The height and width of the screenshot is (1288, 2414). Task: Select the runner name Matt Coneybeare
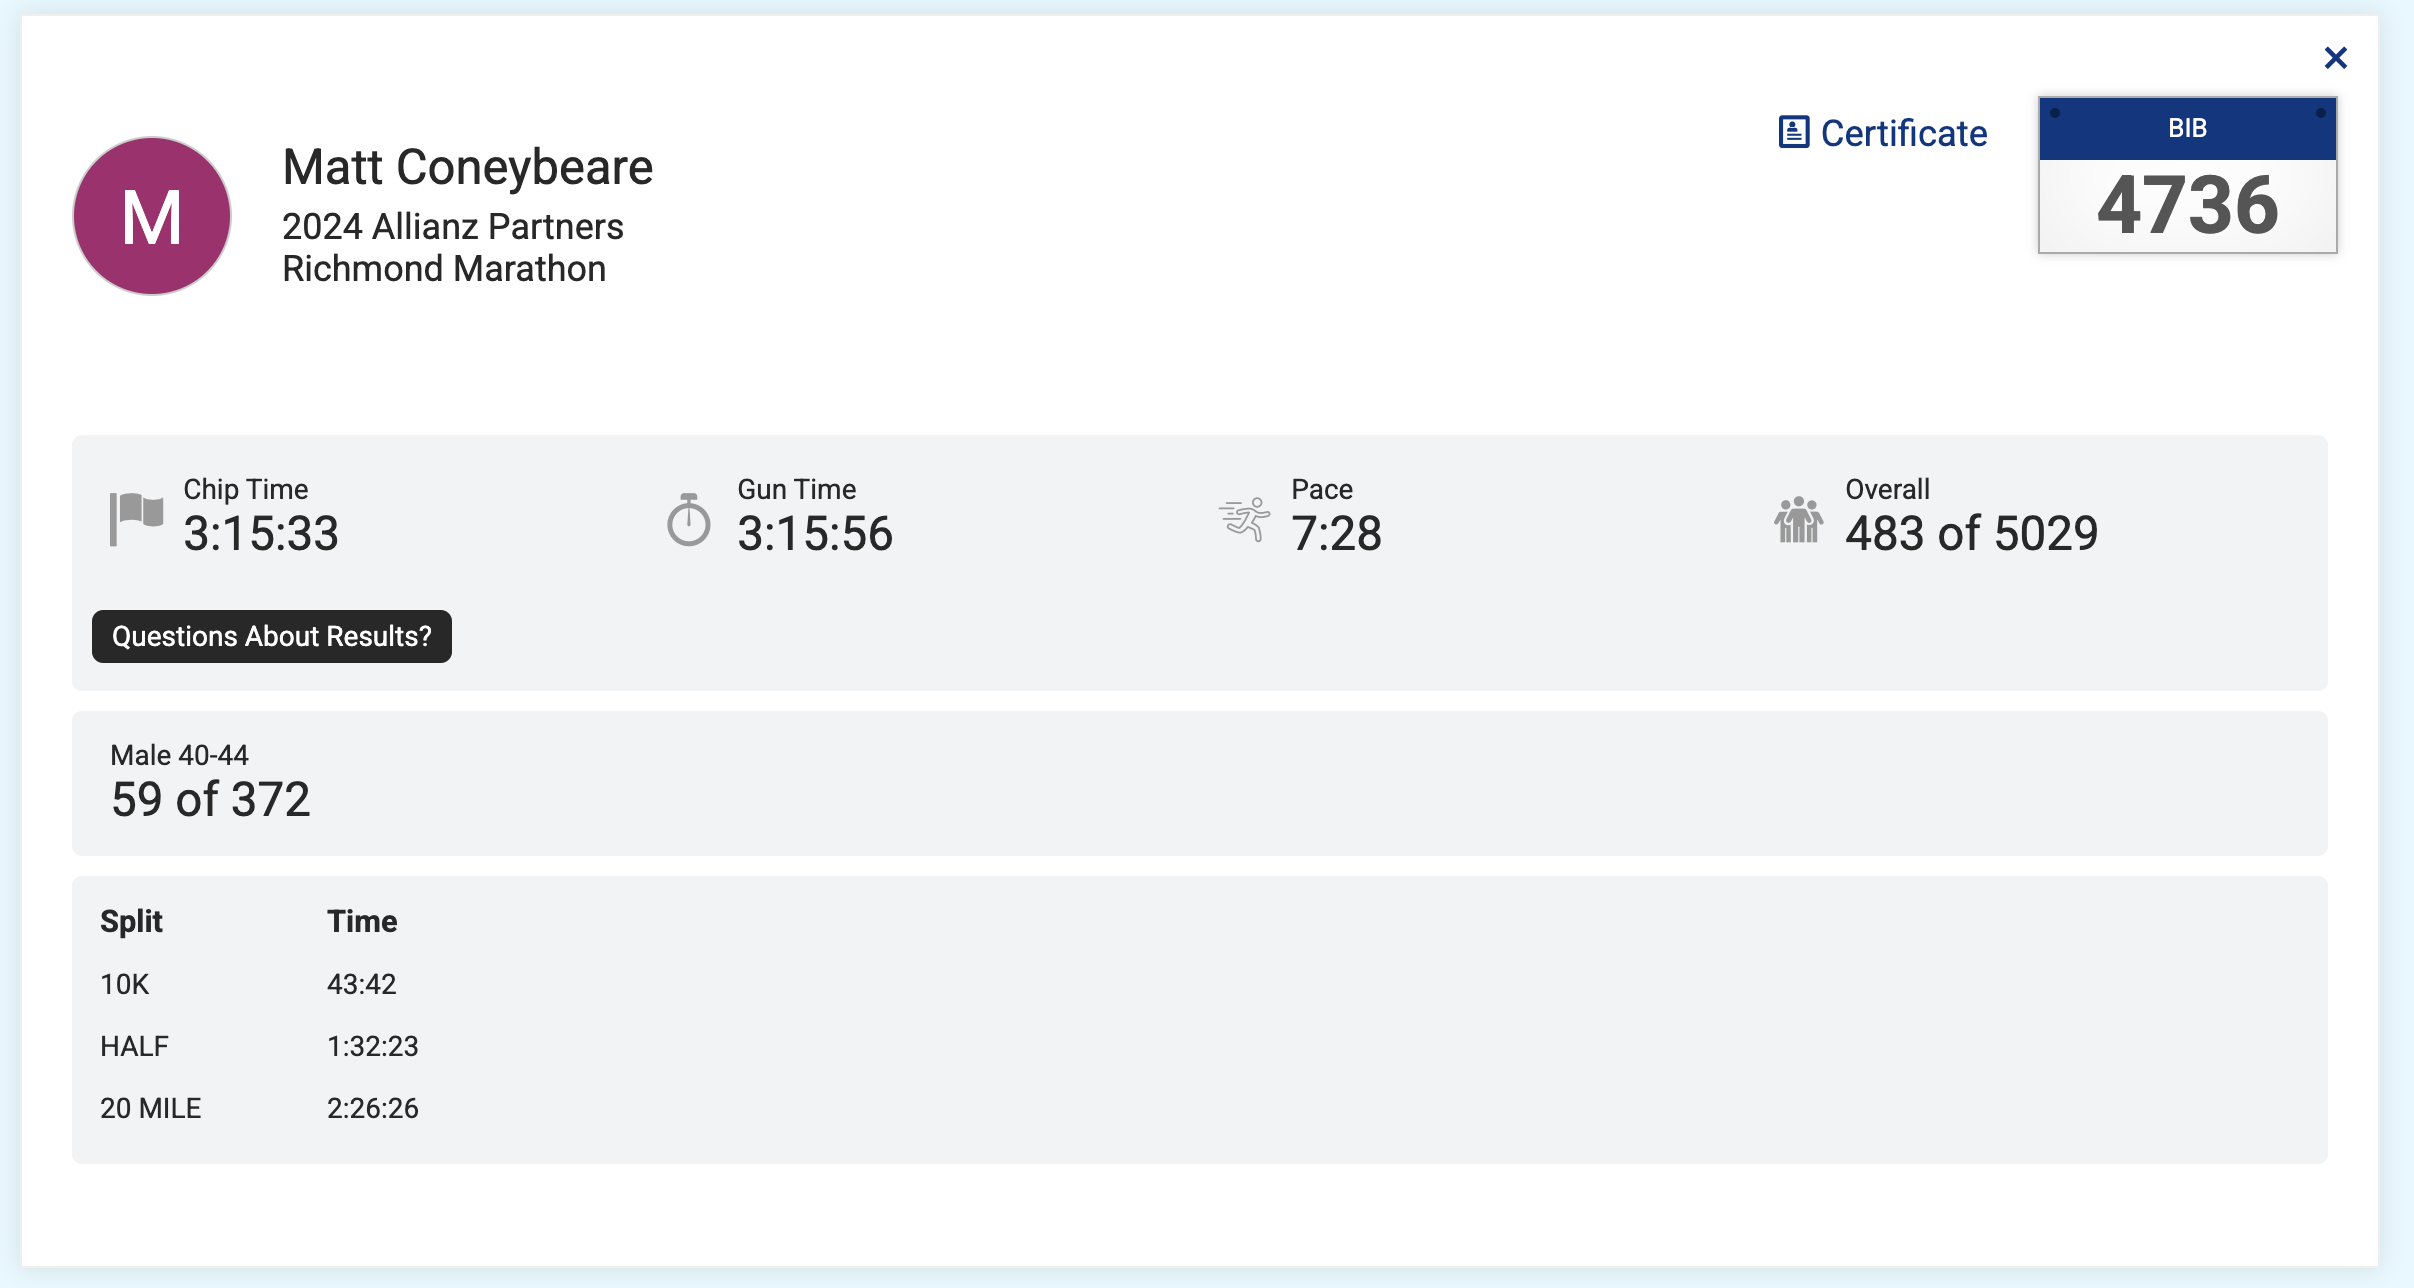(x=468, y=167)
